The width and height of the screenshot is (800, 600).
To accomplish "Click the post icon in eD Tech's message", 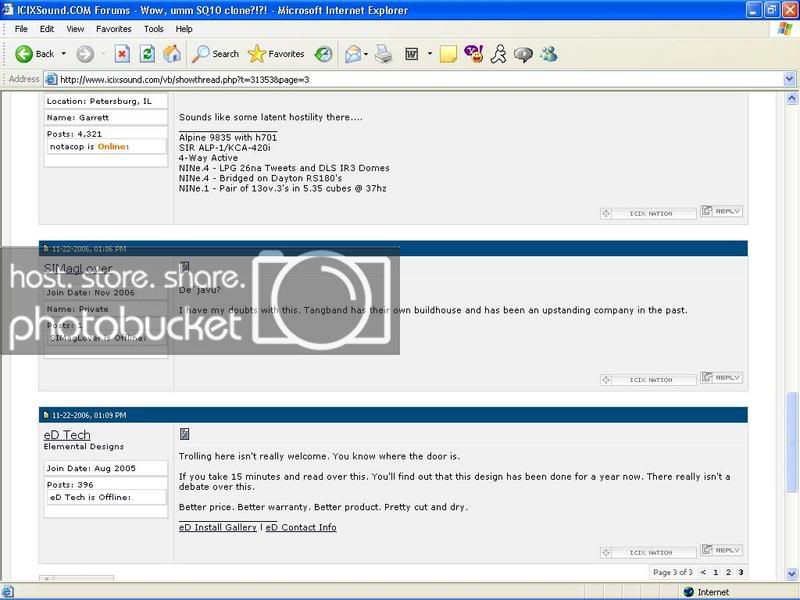I will (x=185, y=434).
